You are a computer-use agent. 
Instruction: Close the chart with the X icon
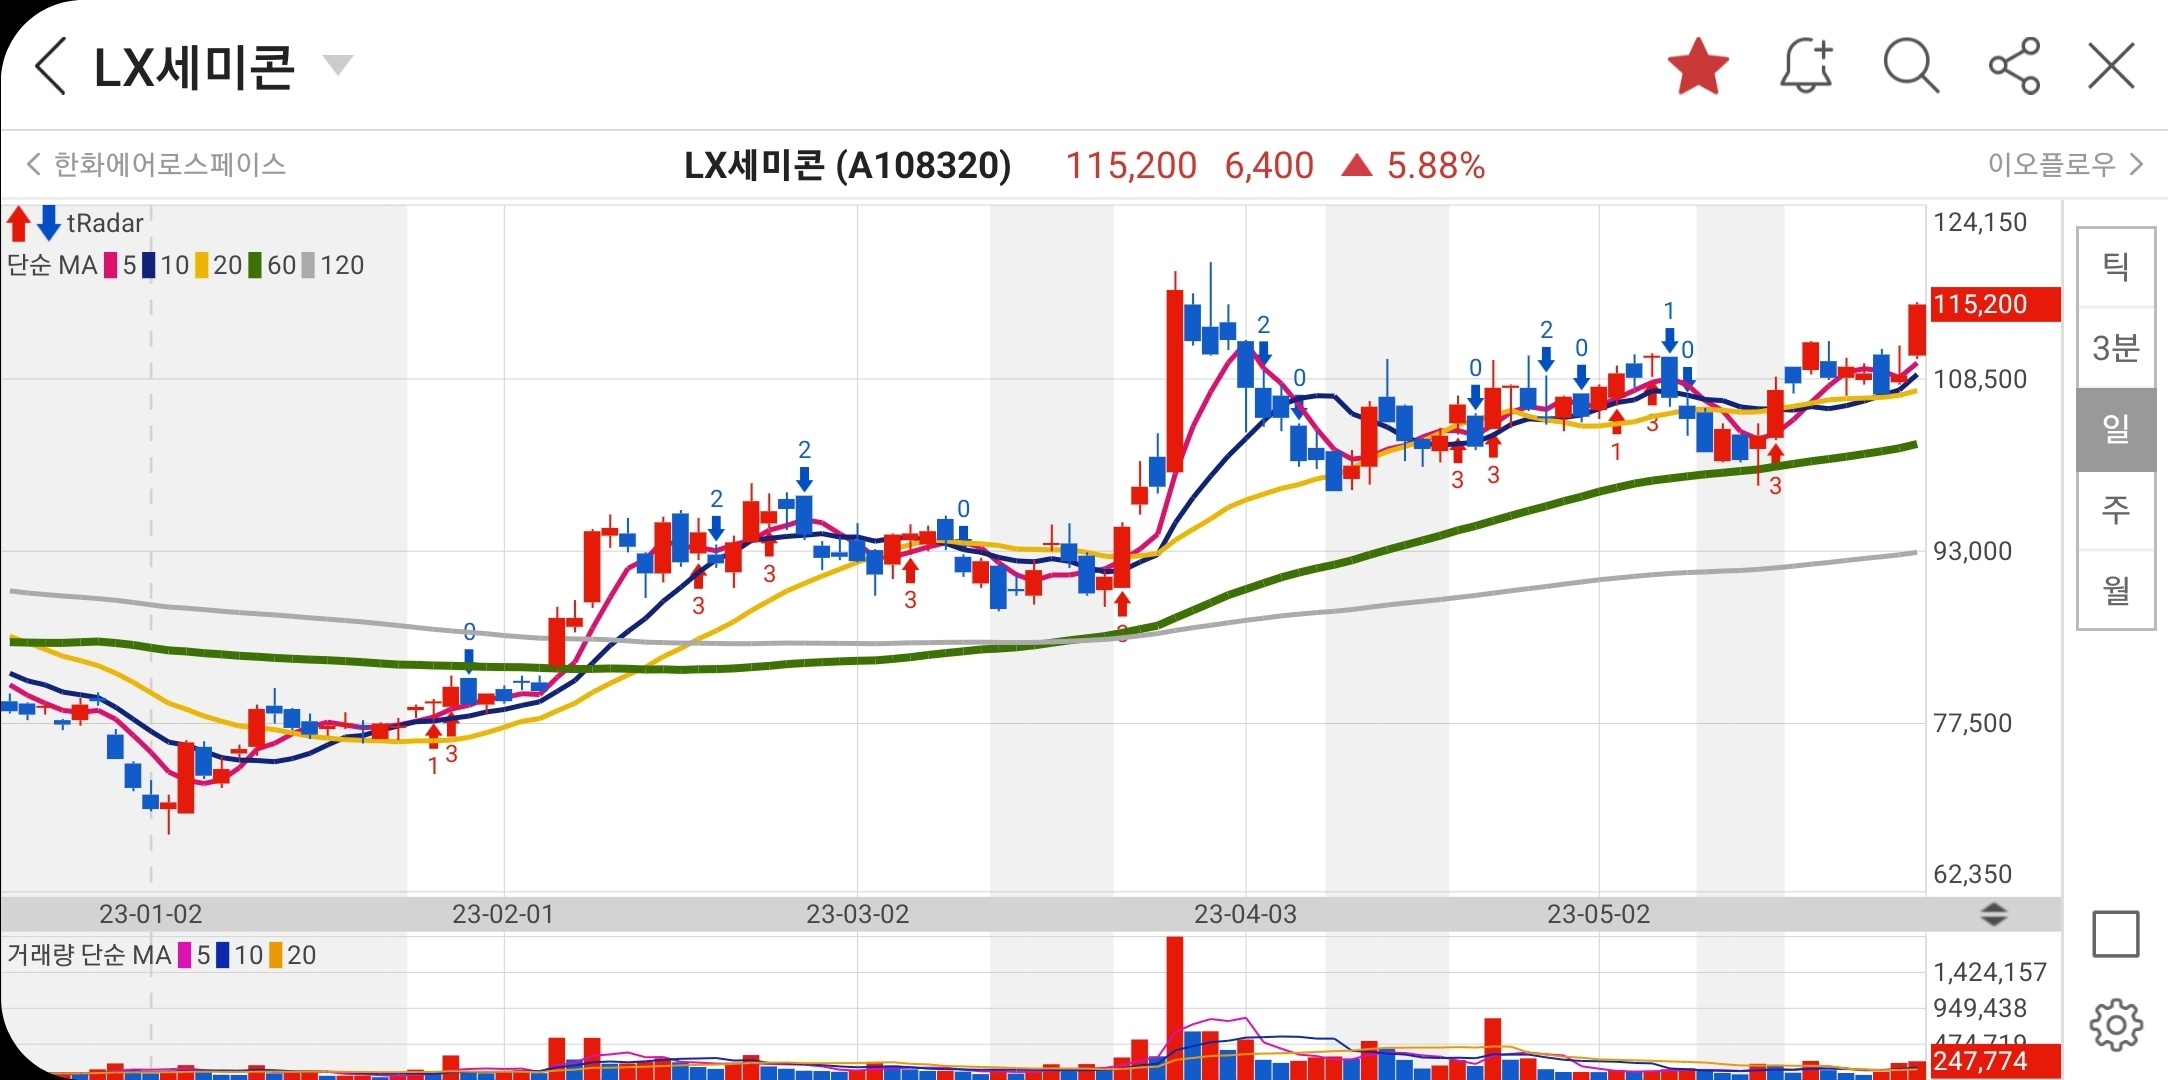(x=2111, y=67)
